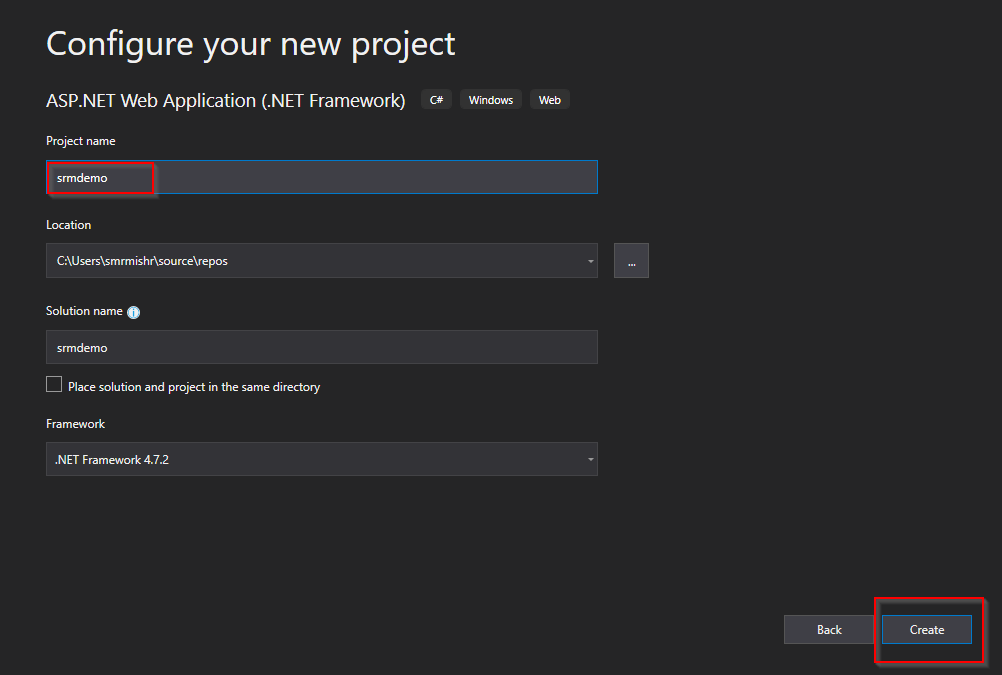The height and width of the screenshot is (675, 1002).
Task: Expand the .NET Framework 4.7.2 combo box
Action: [320, 458]
